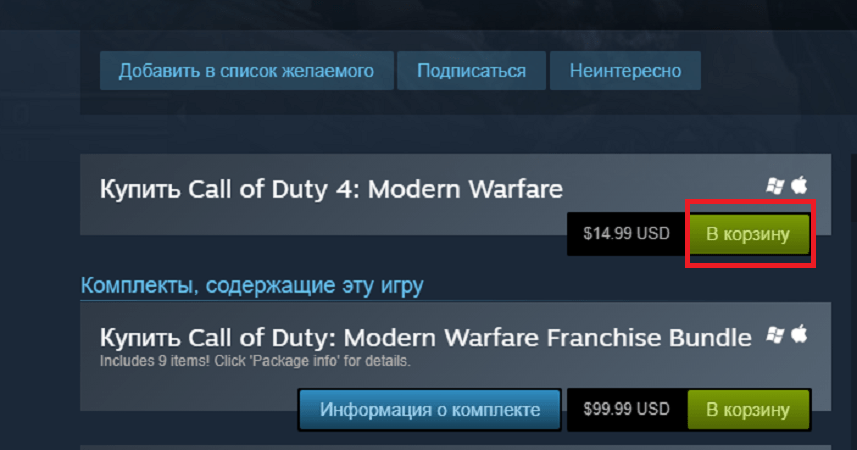Click the $14.99 USD price label
This screenshot has width=857, height=450.
click(626, 234)
